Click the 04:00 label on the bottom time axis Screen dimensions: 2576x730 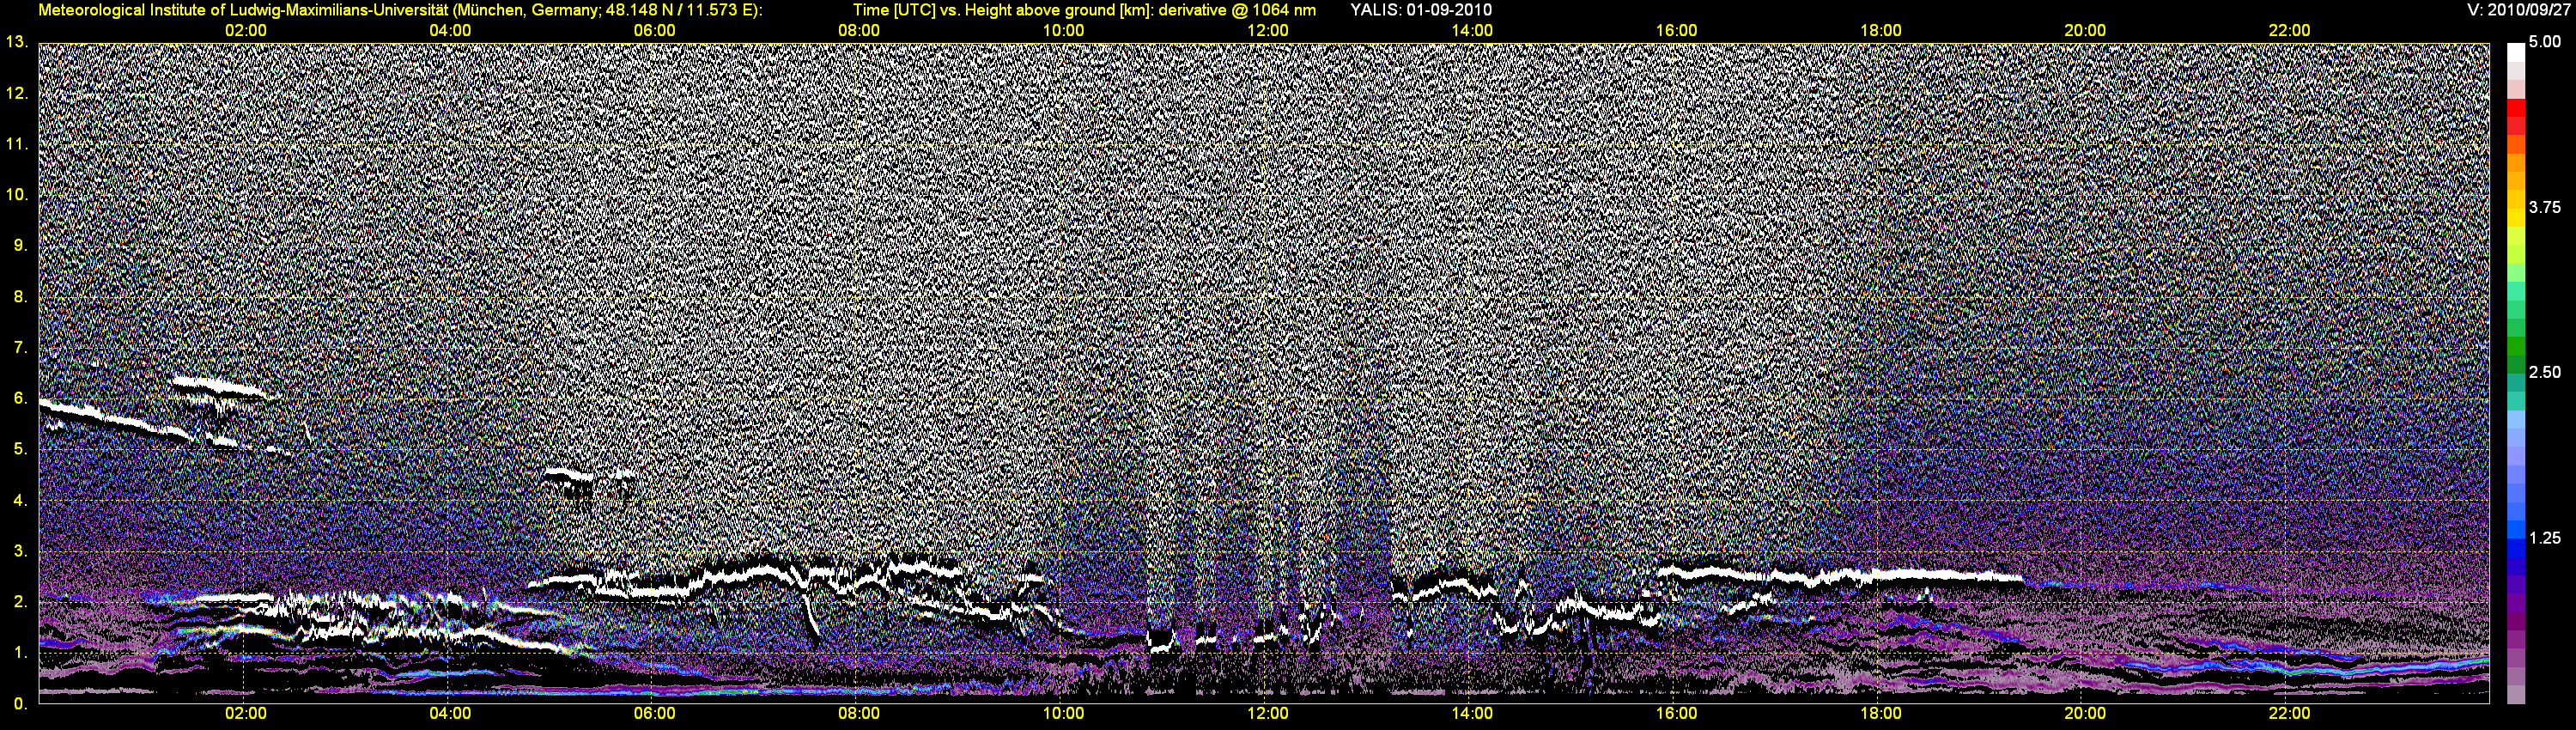(x=450, y=713)
